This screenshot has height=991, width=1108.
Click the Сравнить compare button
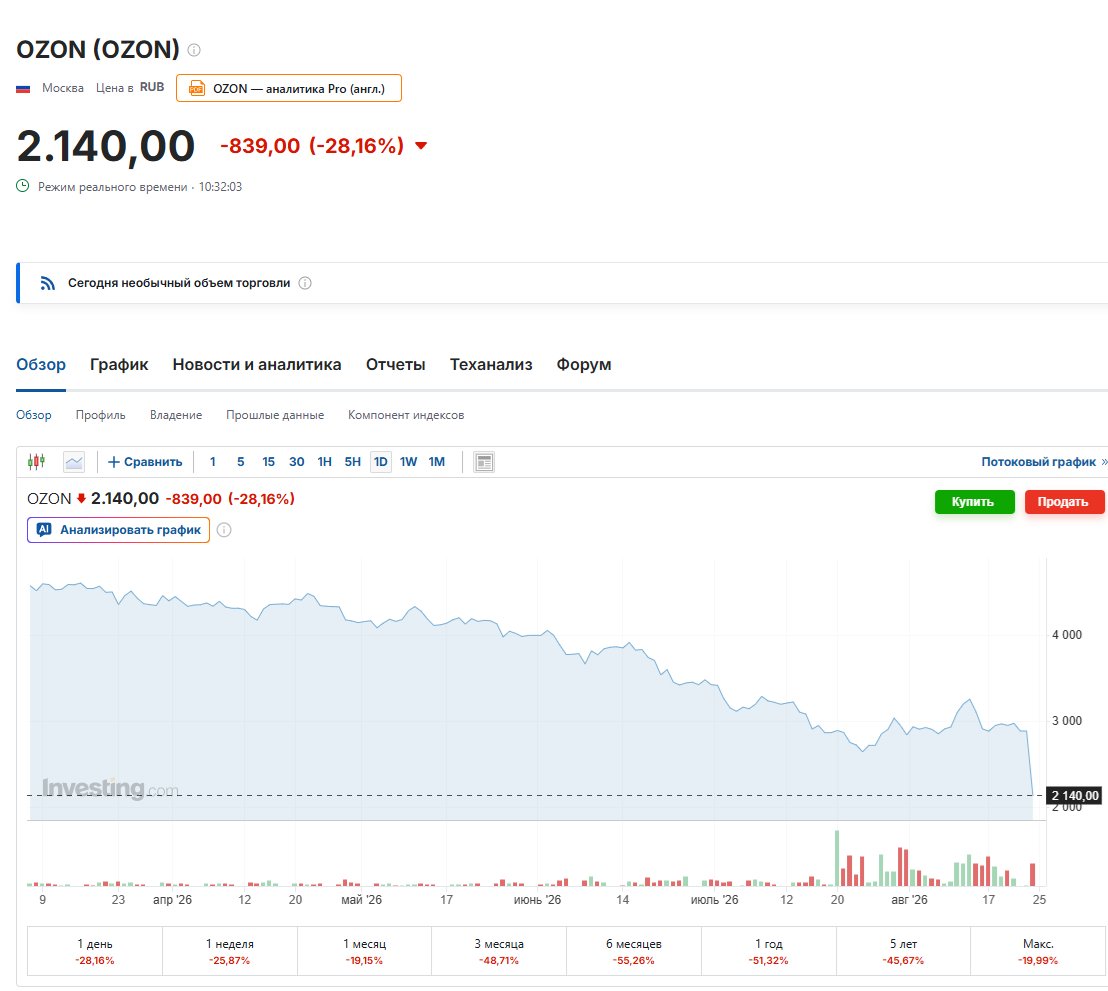pyautogui.click(x=145, y=462)
